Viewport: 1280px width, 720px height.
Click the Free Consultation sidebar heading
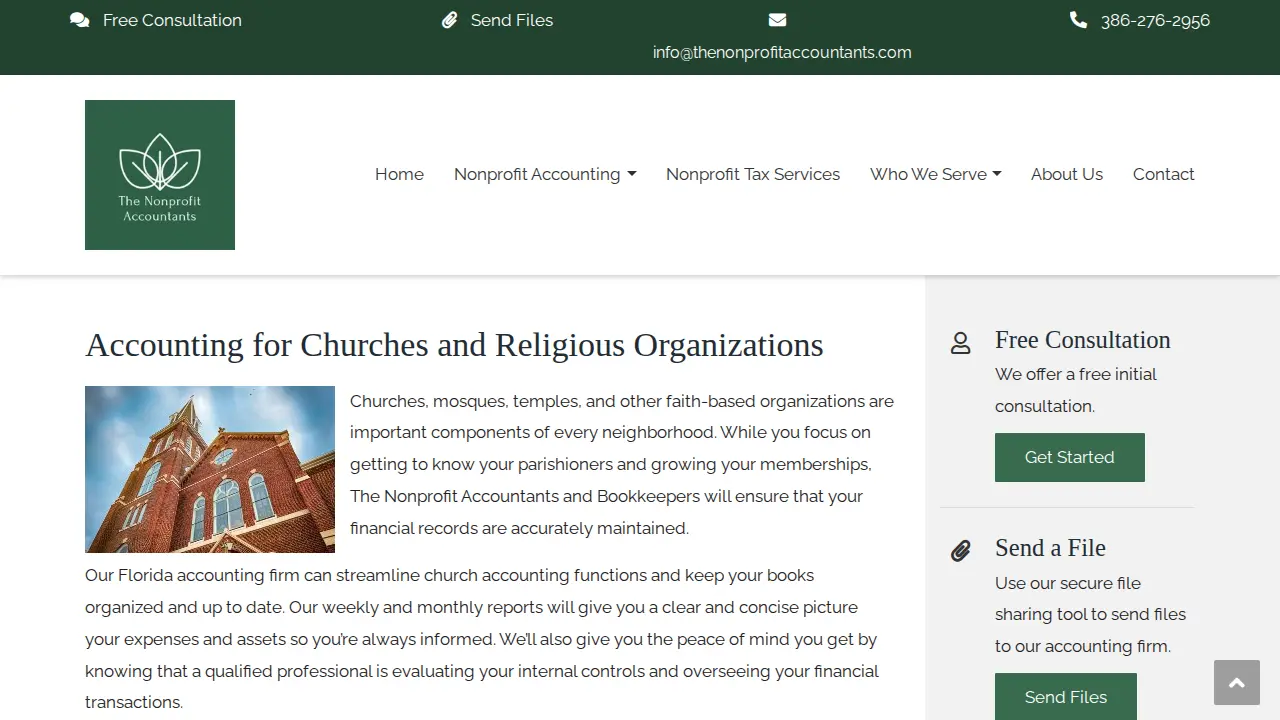(1082, 340)
